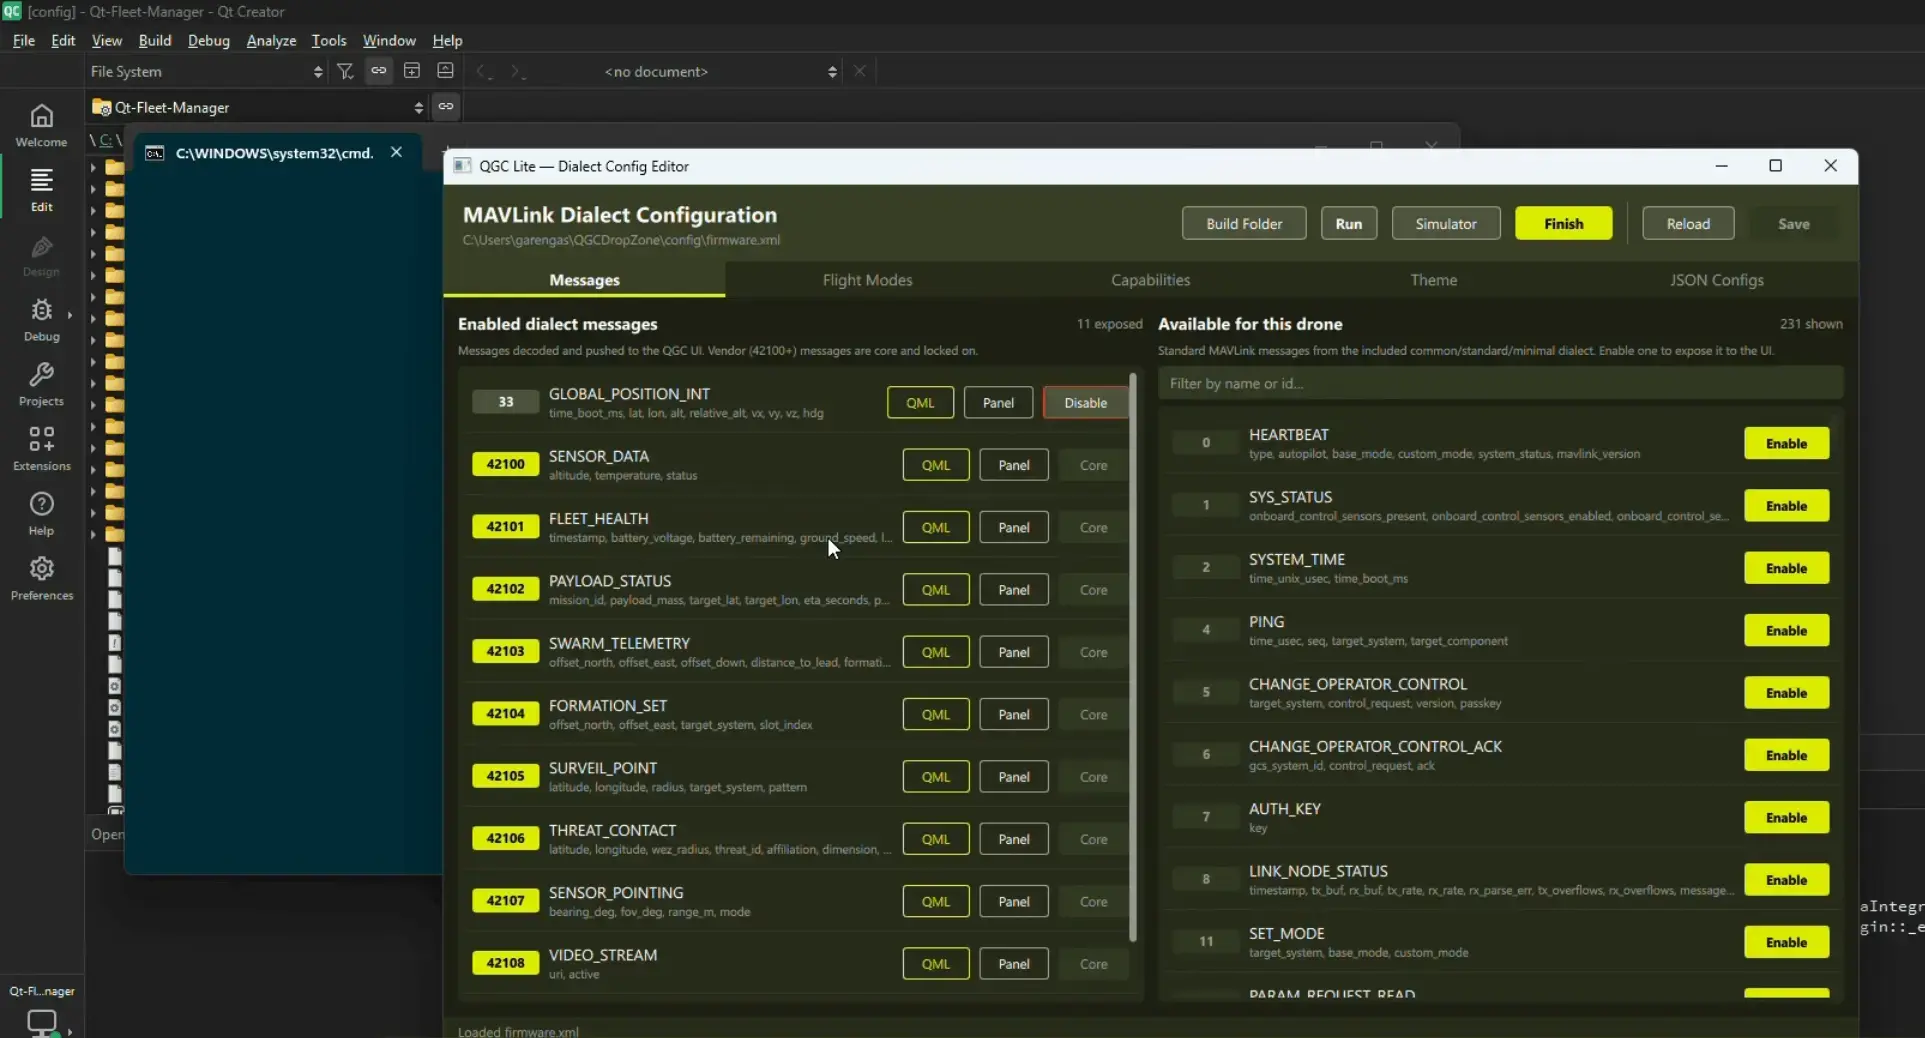Open Projects mode with wrench icon
This screenshot has width=1925, height=1038.
pos(41,385)
